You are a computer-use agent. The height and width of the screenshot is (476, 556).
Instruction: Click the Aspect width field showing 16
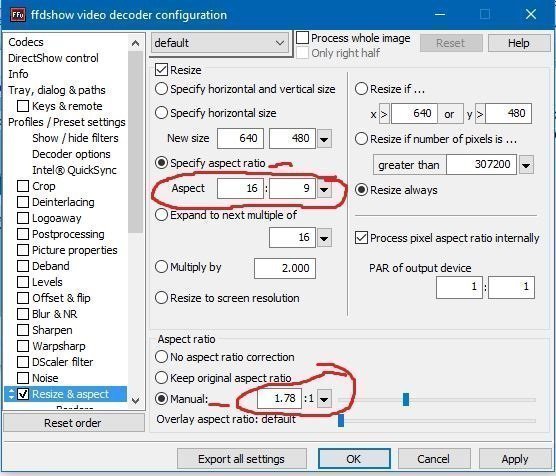tap(240, 188)
